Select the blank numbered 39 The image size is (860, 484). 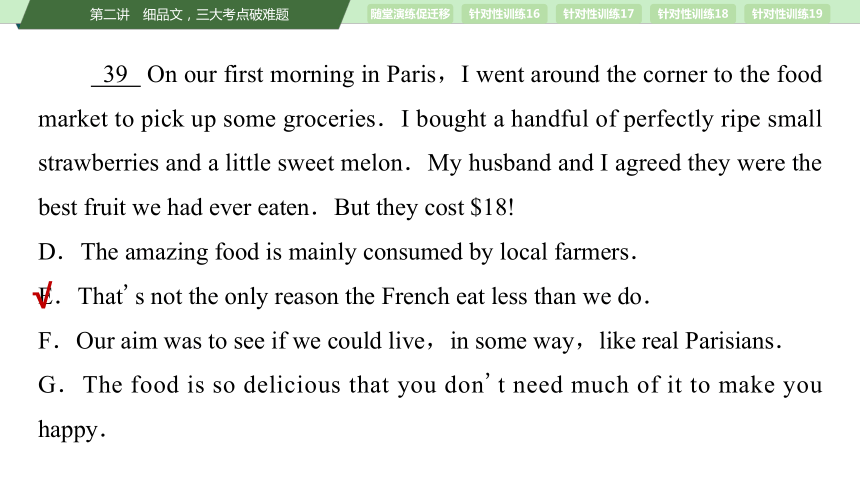[116, 75]
